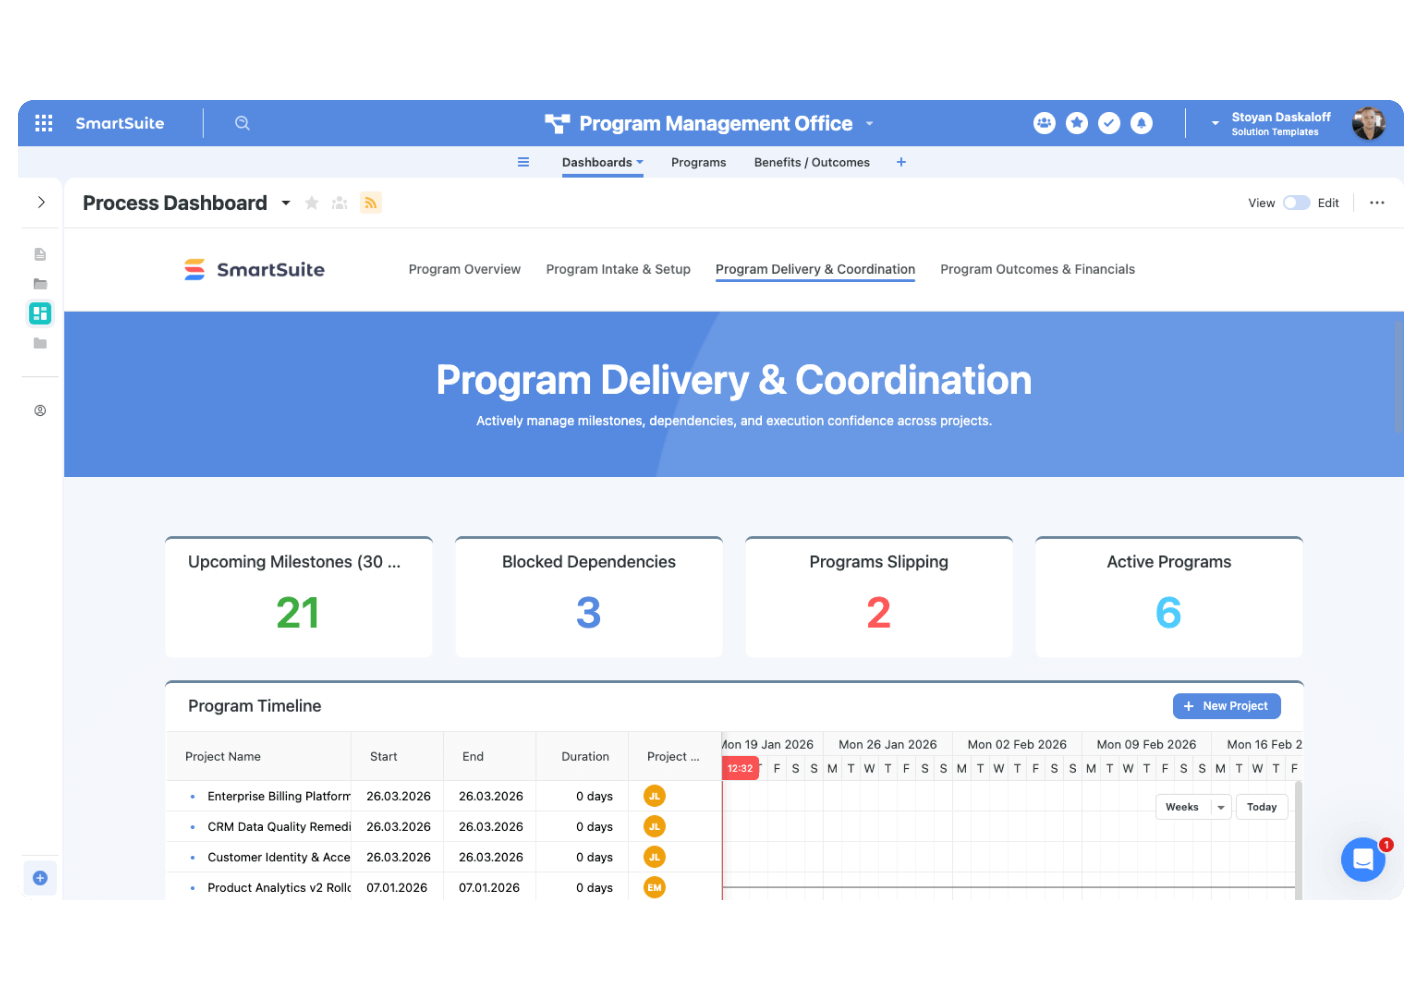The height and width of the screenshot is (1000, 1420).
Task: Switch to the Benefits / Outcomes tab
Action: point(812,162)
